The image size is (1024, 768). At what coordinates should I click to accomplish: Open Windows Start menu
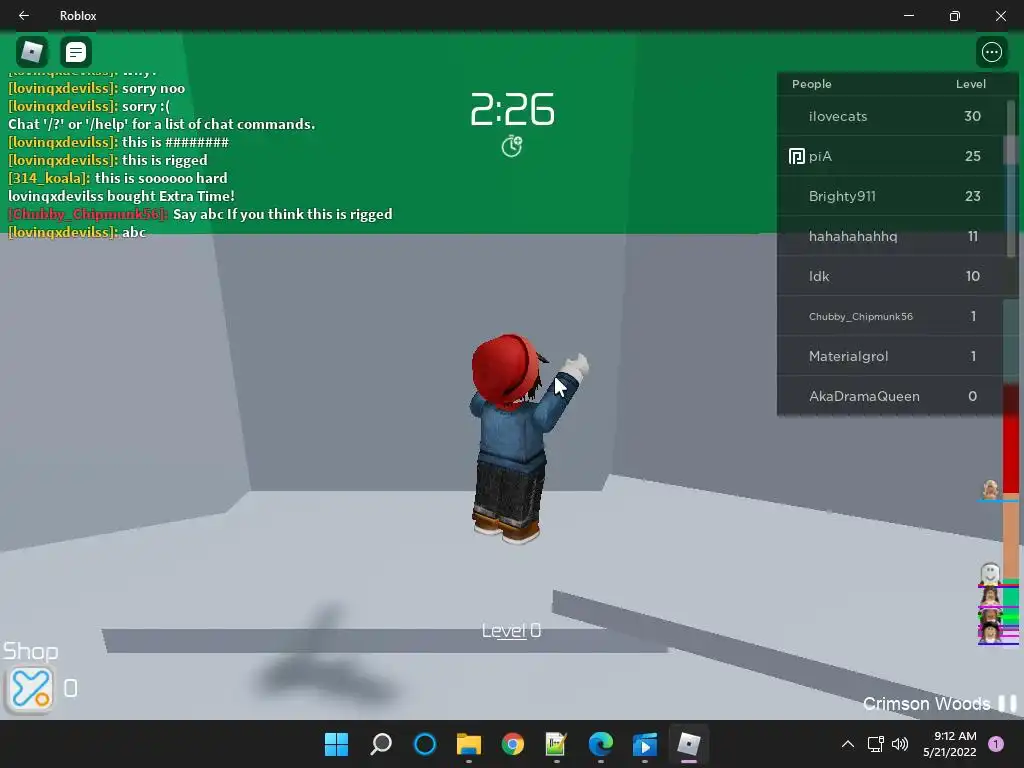point(336,744)
